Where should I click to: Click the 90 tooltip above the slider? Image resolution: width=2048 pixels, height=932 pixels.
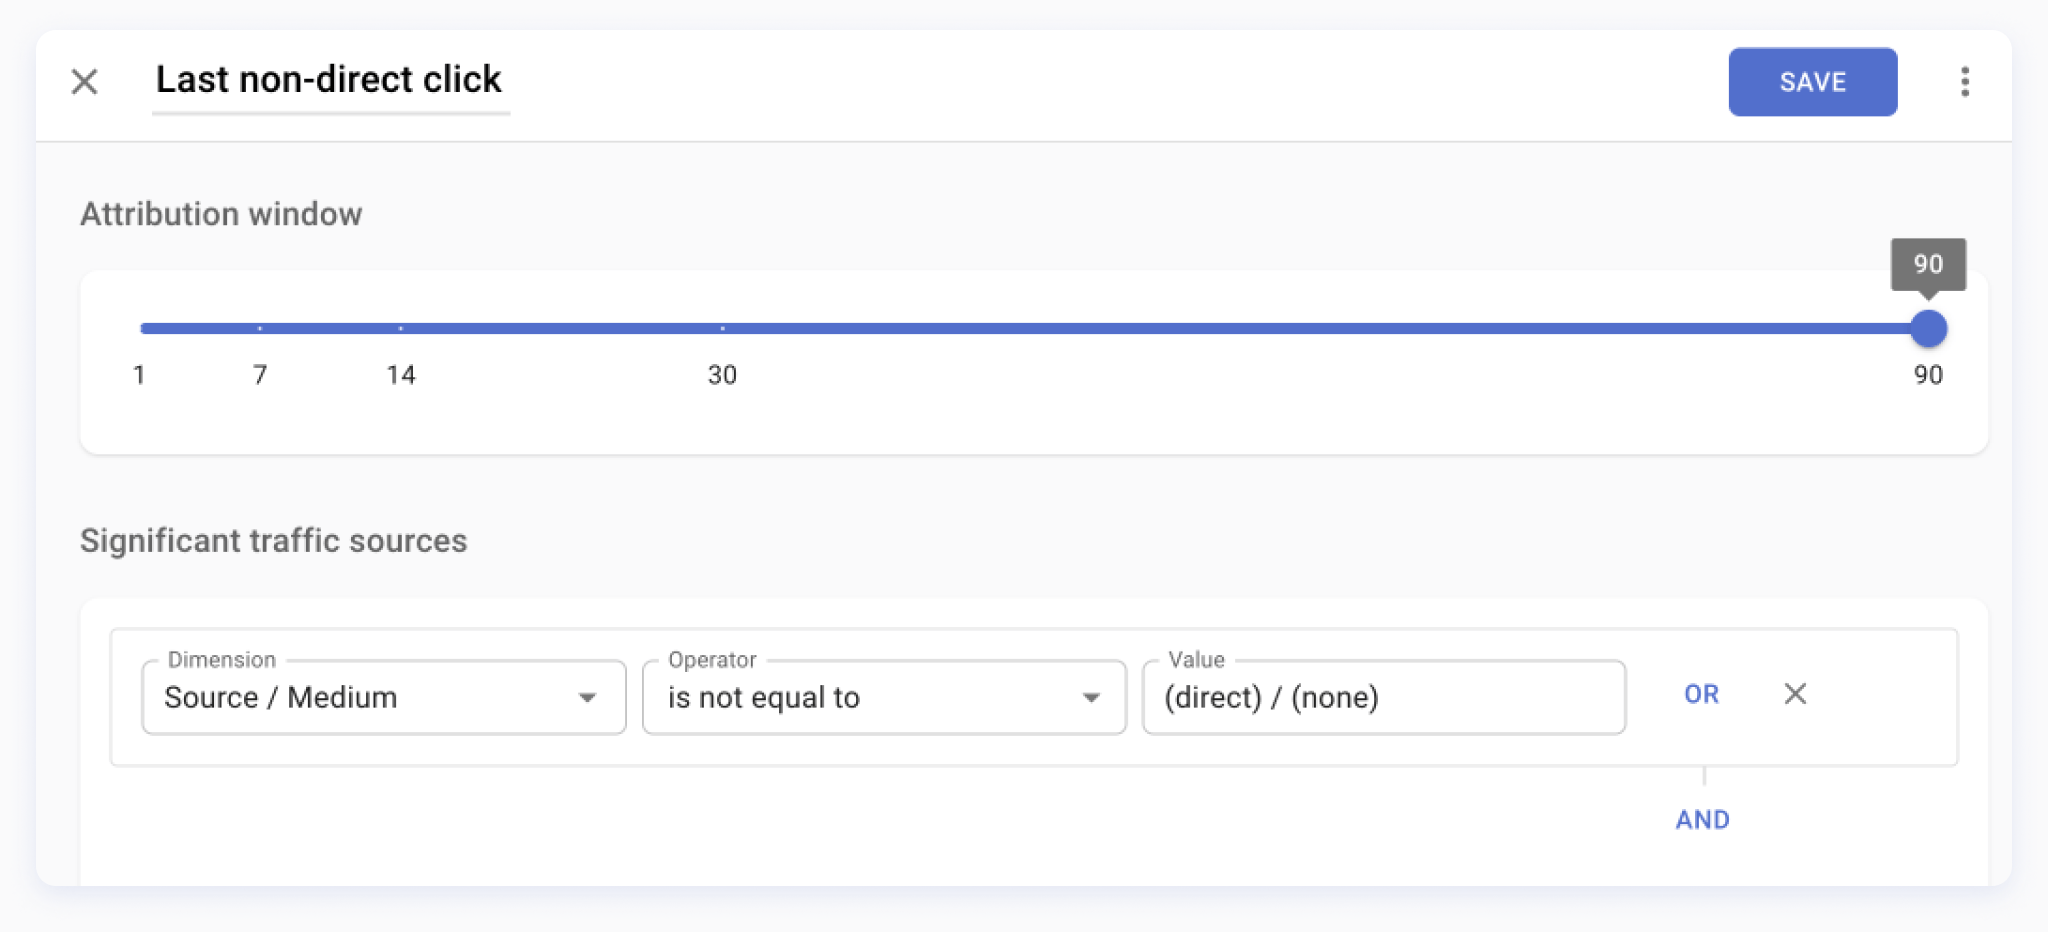(1928, 264)
